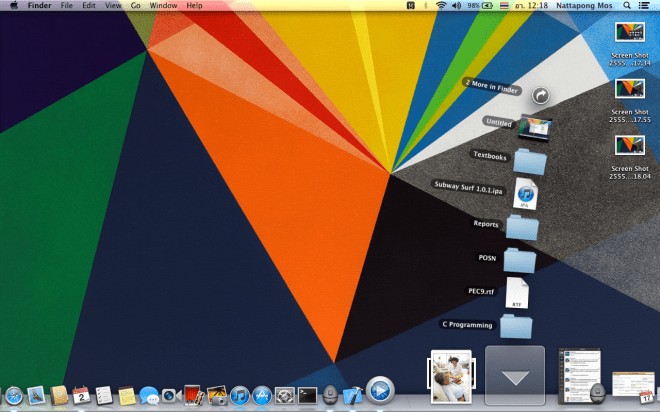Open Xcode hammer icon in Dock
This screenshot has width=660, height=412.
point(353,396)
